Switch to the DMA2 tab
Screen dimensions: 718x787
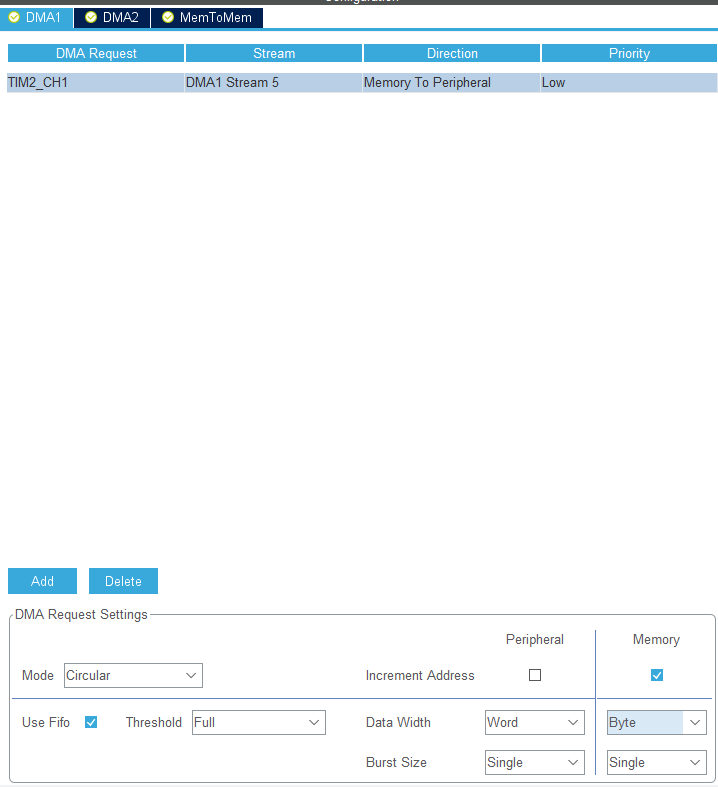click(112, 18)
